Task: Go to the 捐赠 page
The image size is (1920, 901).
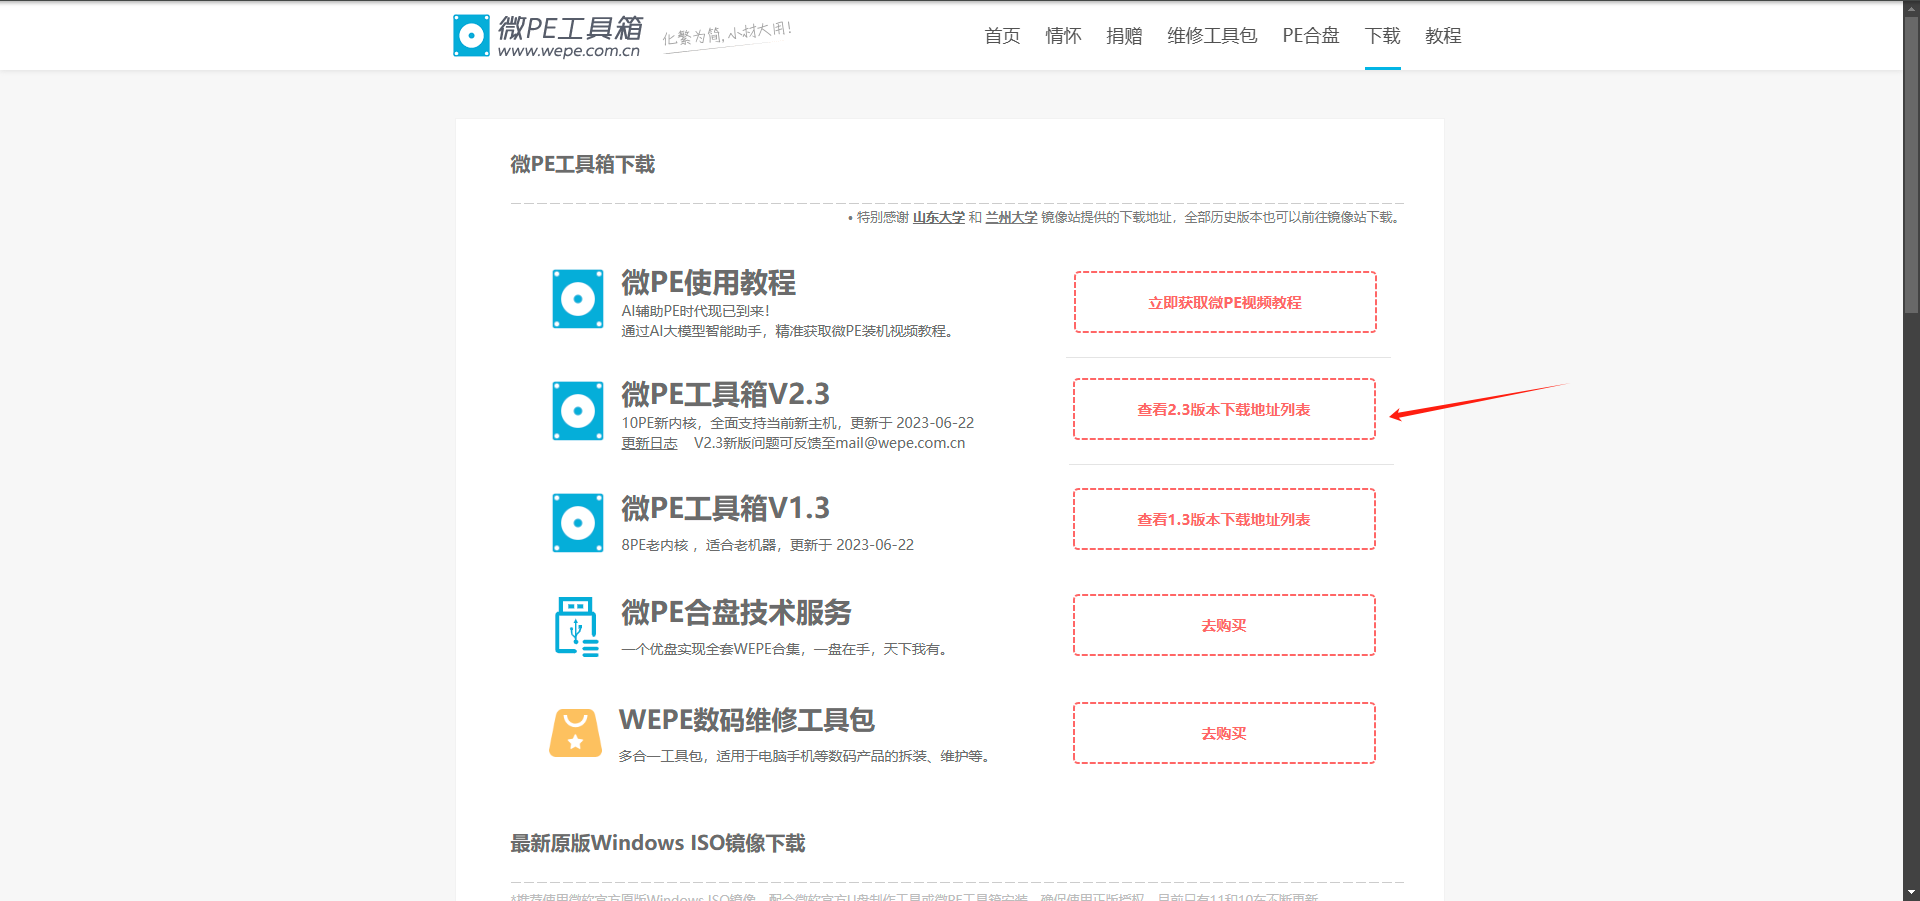Action: pyautogui.click(x=1124, y=36)
